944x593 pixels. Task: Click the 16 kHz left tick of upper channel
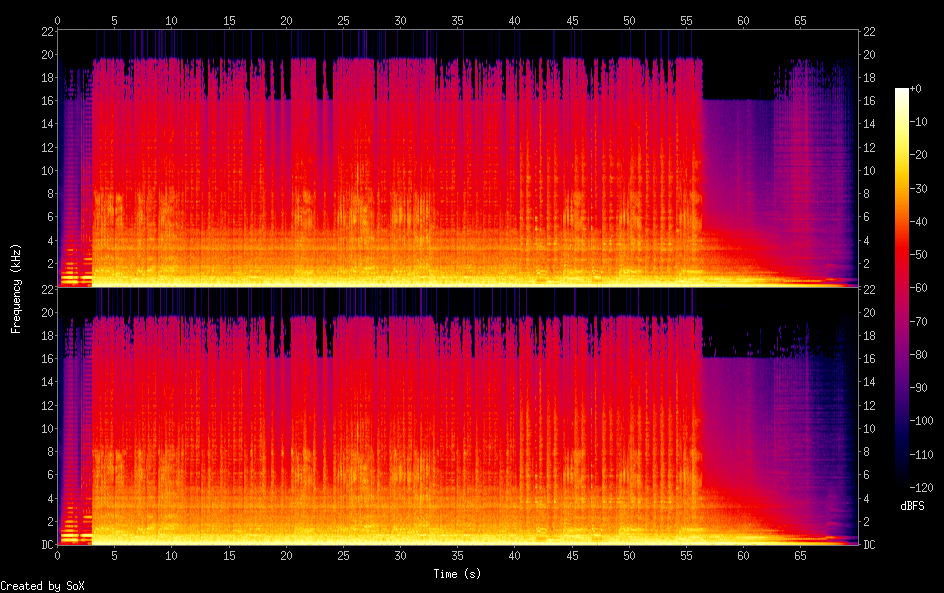pos(47,100)
